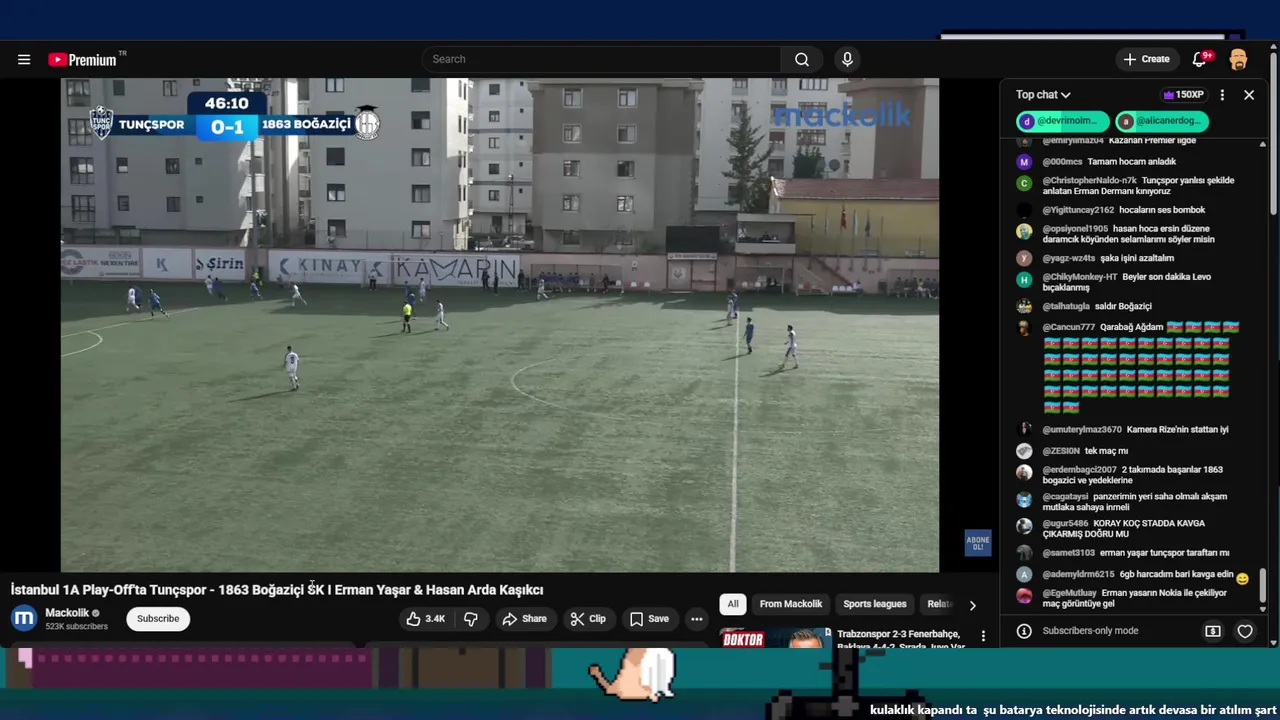1280x720 pixels.
Task: Open the YouTube hamburger guide menu
Action: pos(24,59)
